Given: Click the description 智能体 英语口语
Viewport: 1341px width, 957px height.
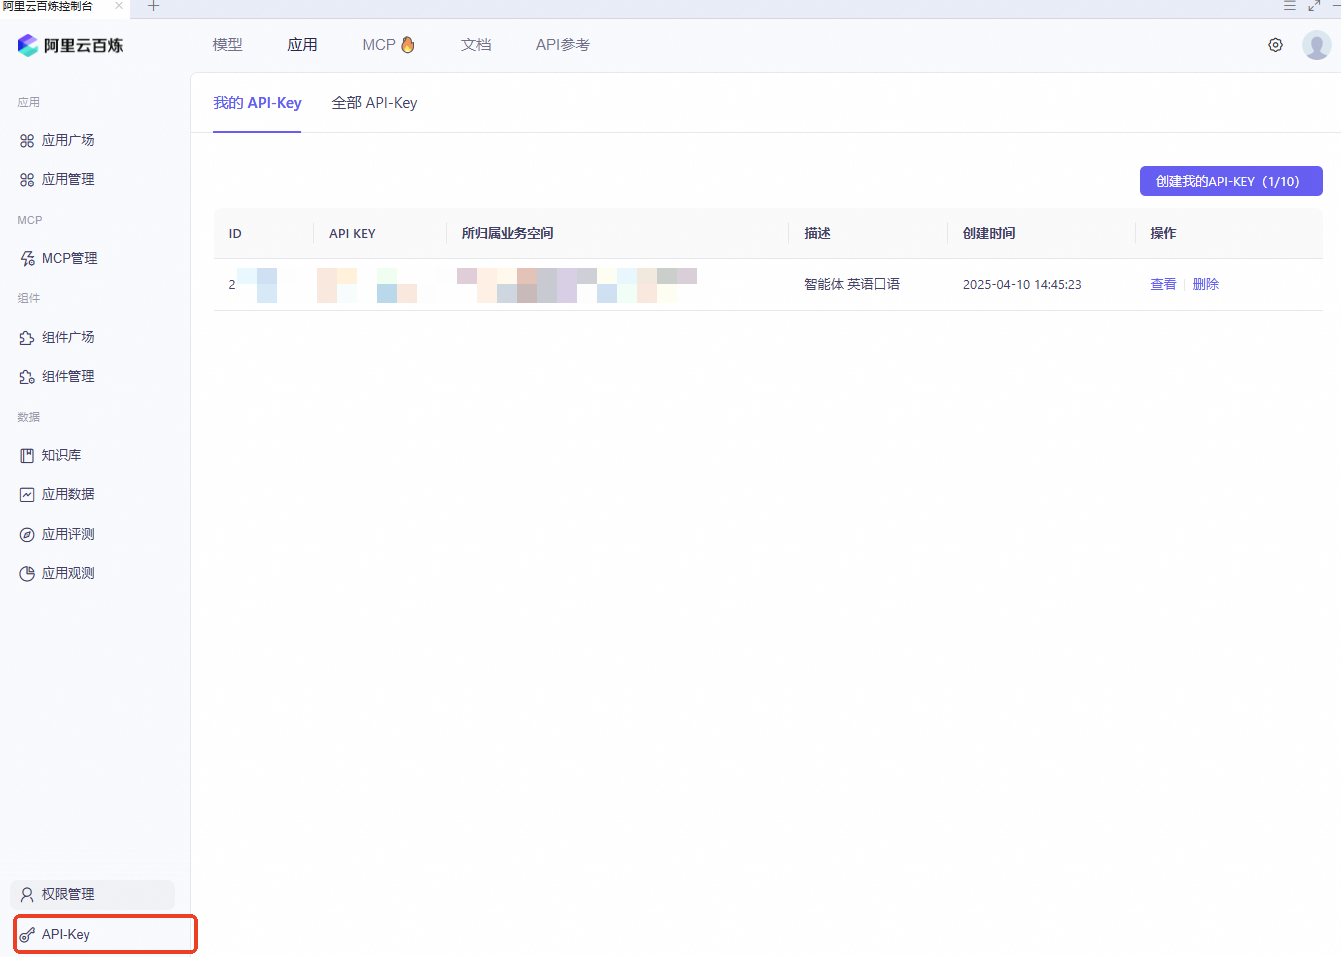Looking at the screenshot, I should click(x=852, y=285).
